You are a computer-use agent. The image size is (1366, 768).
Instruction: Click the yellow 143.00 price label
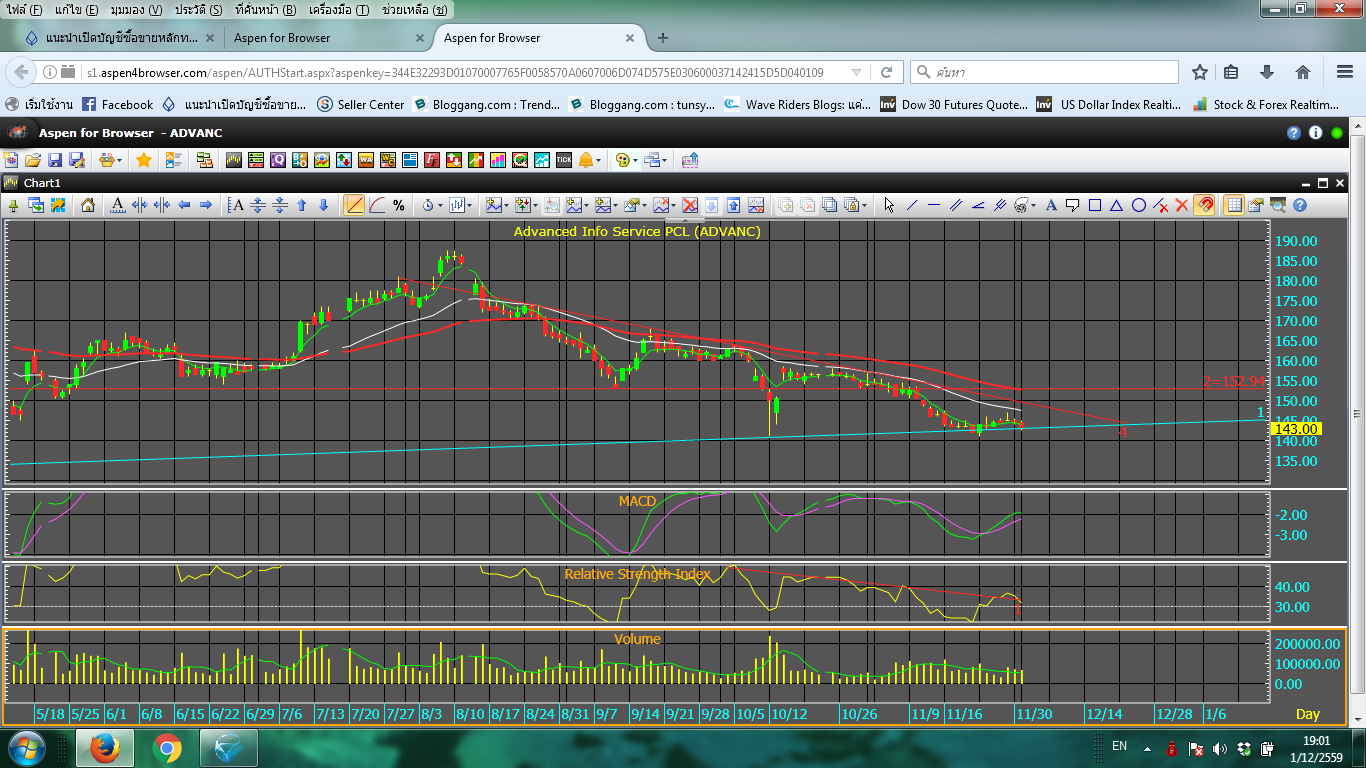(x=1296, y=429)
